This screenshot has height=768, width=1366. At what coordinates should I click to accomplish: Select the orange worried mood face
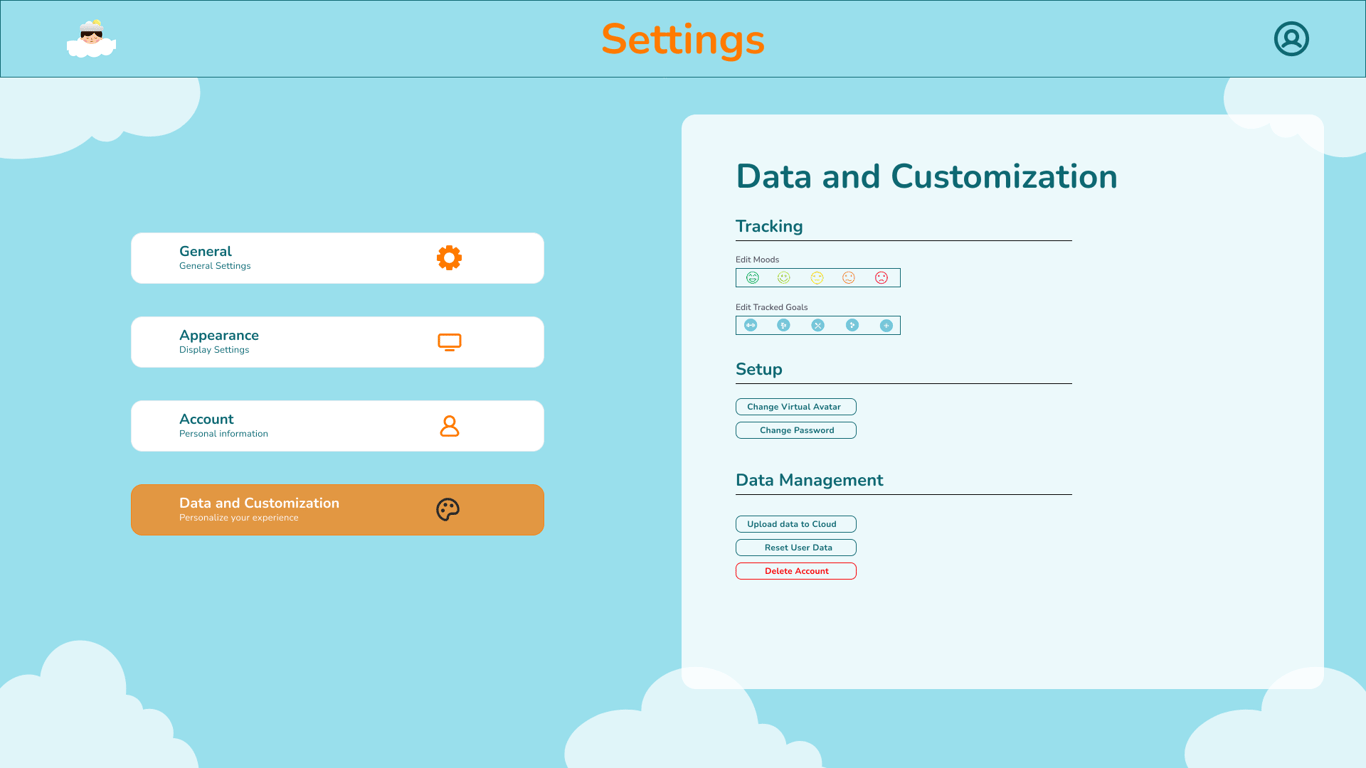click(849, 278)
